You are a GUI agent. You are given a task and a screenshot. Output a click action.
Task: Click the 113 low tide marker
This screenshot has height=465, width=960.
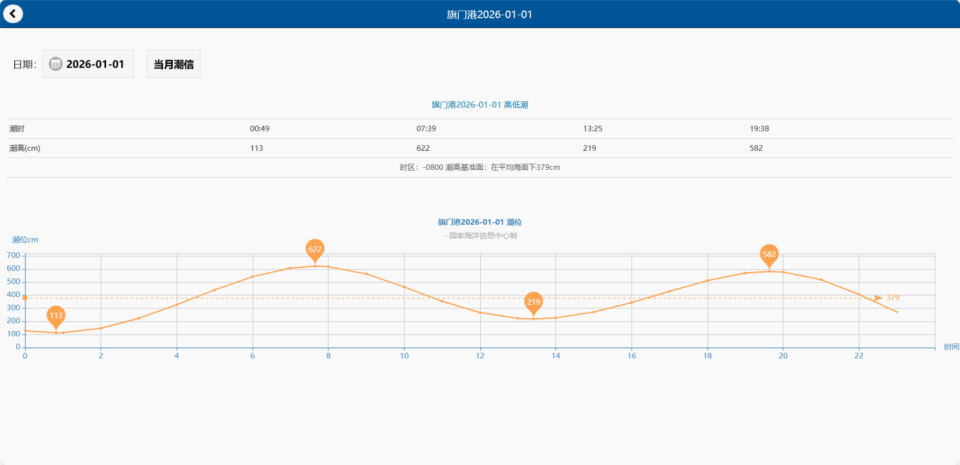[x=56, y=317]
